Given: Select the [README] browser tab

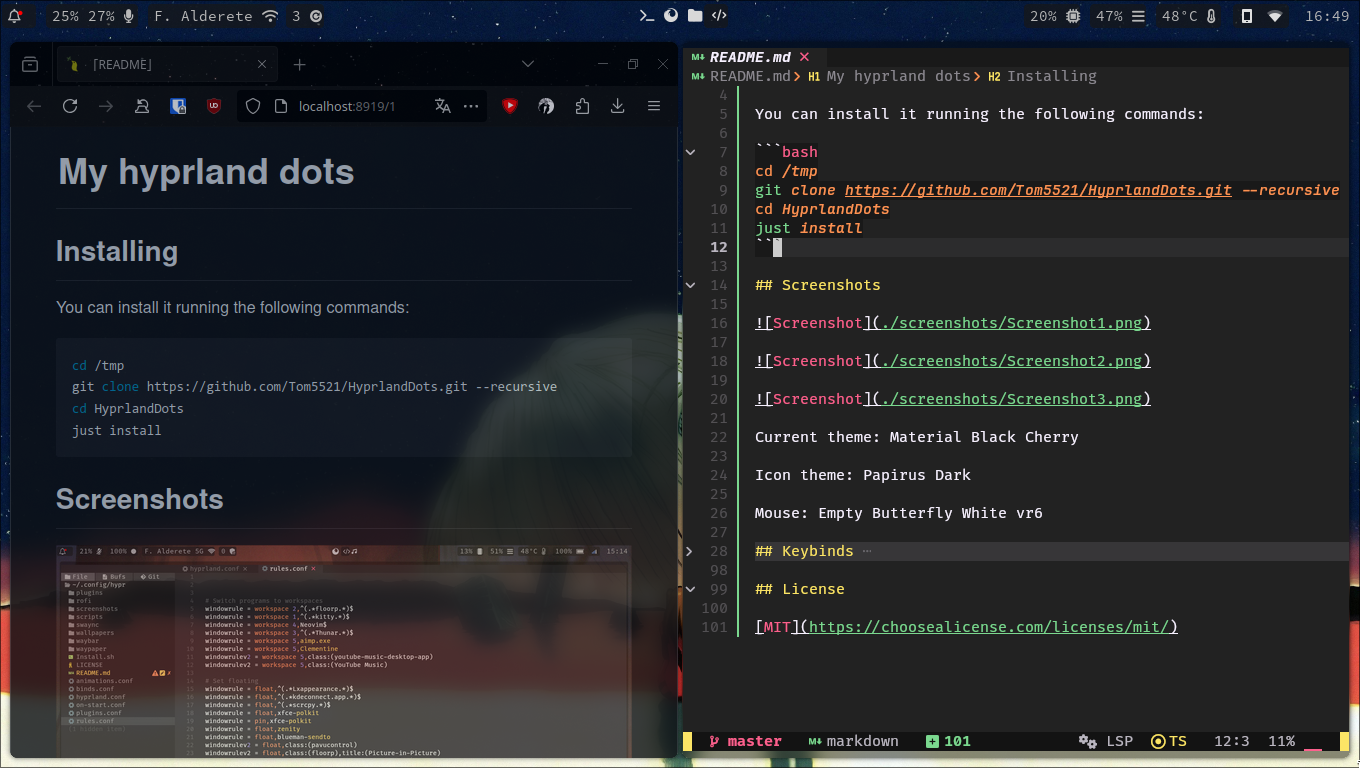Looking at the screenshot, I should coord(167,64).
